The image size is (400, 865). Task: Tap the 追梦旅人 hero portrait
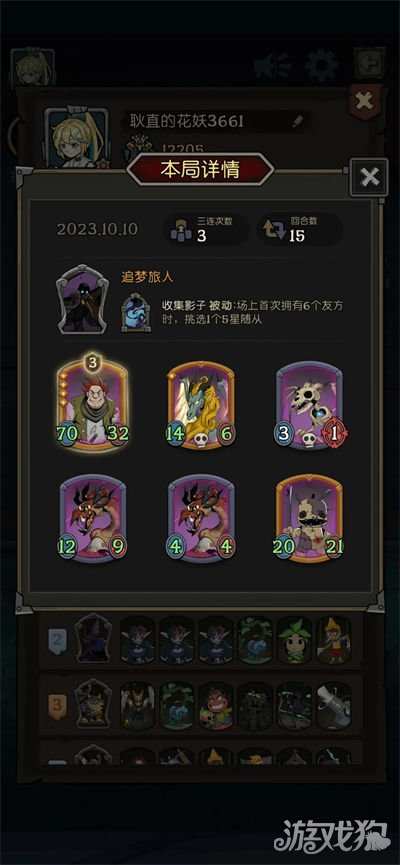[x=82, y=299]
